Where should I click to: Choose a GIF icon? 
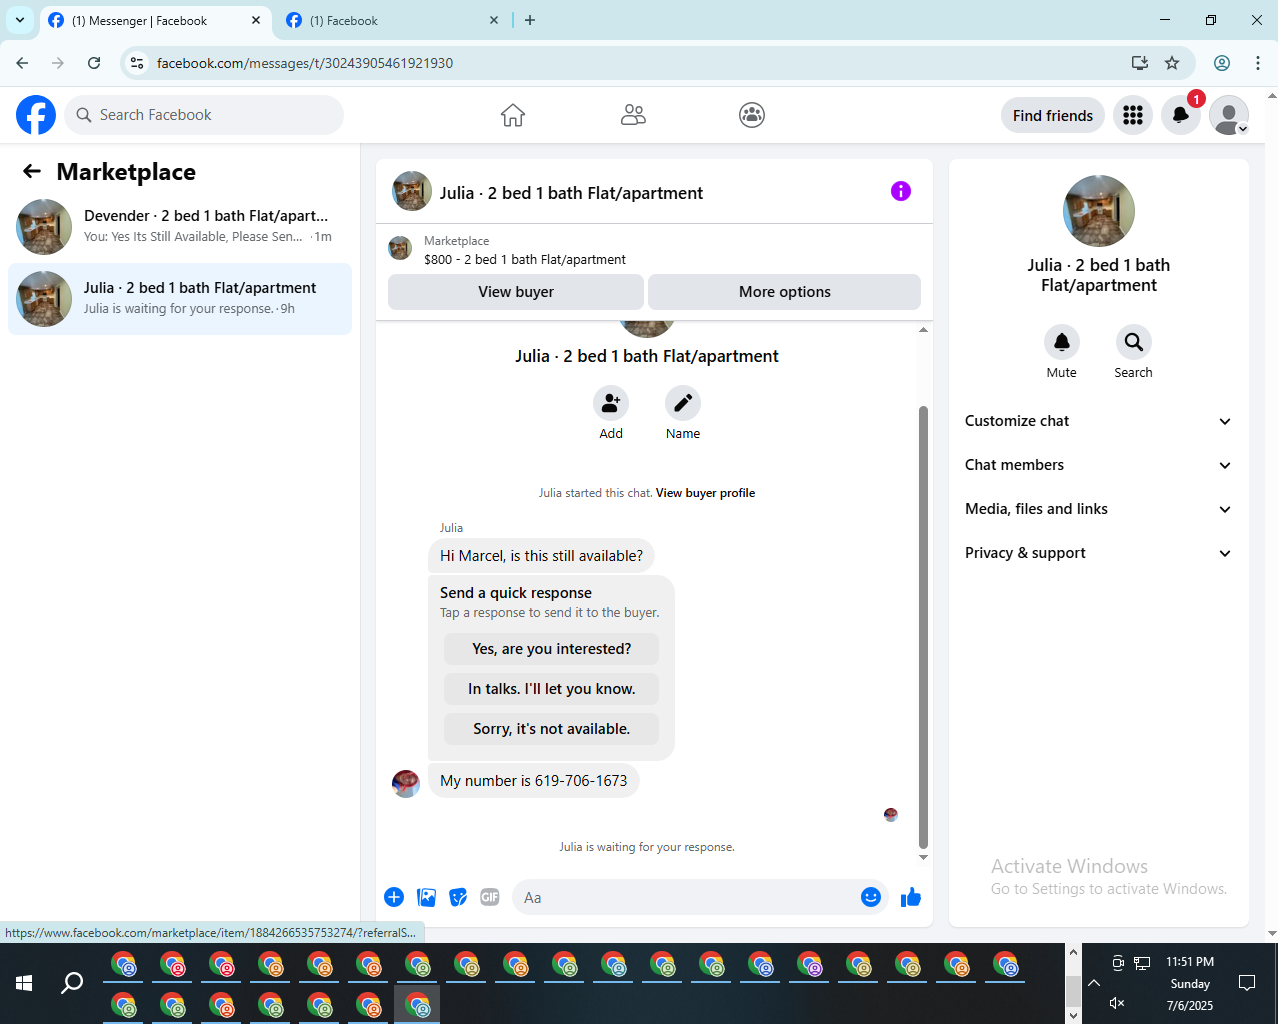pos(490,897)
